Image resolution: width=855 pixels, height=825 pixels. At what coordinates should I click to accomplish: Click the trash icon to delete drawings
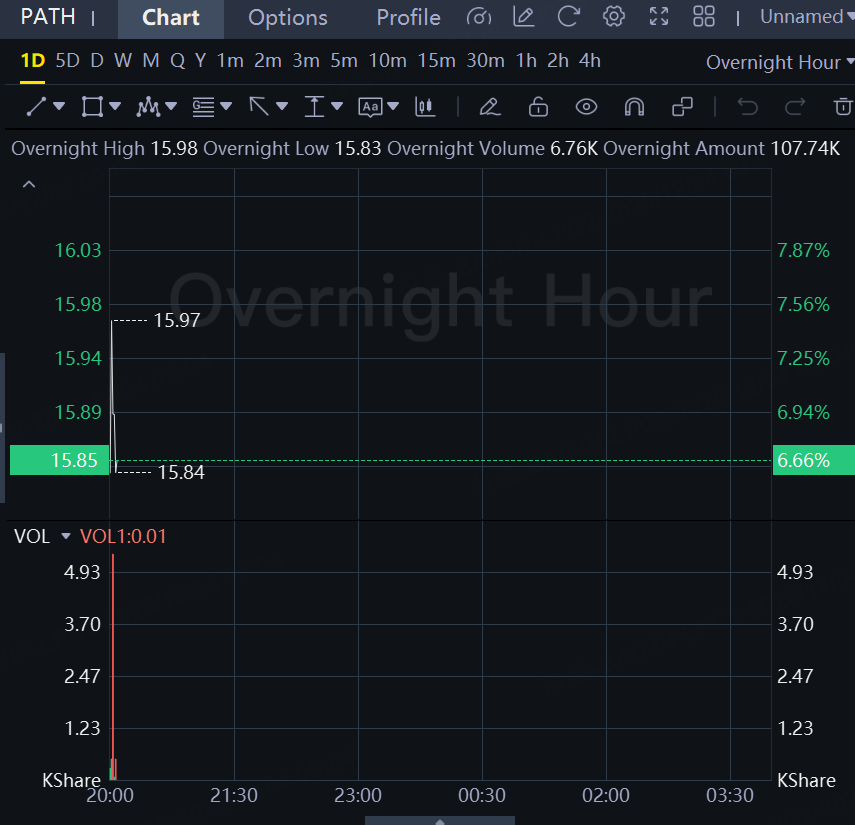tap(843, 106)
